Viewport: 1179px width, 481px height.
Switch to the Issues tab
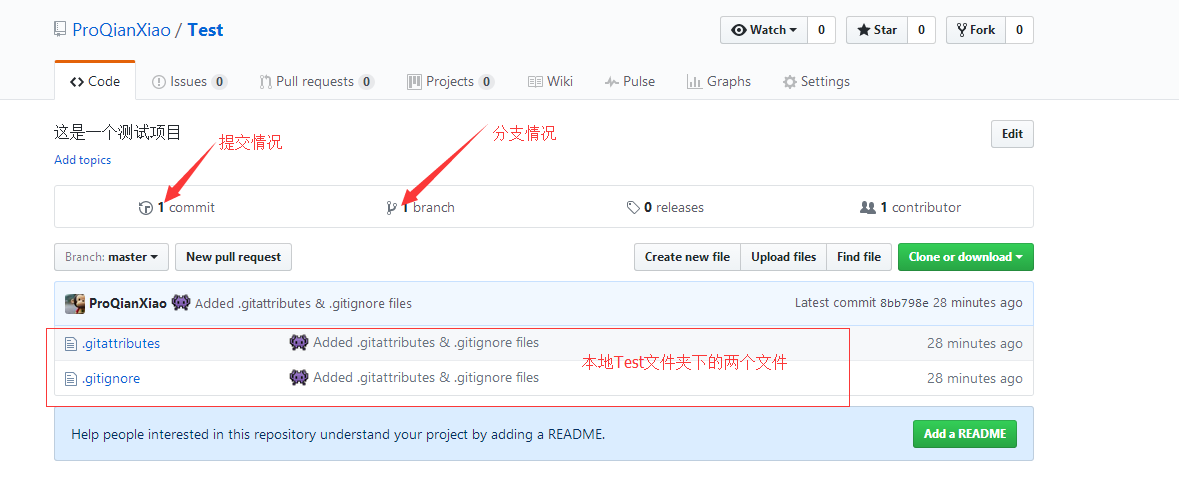189,81
